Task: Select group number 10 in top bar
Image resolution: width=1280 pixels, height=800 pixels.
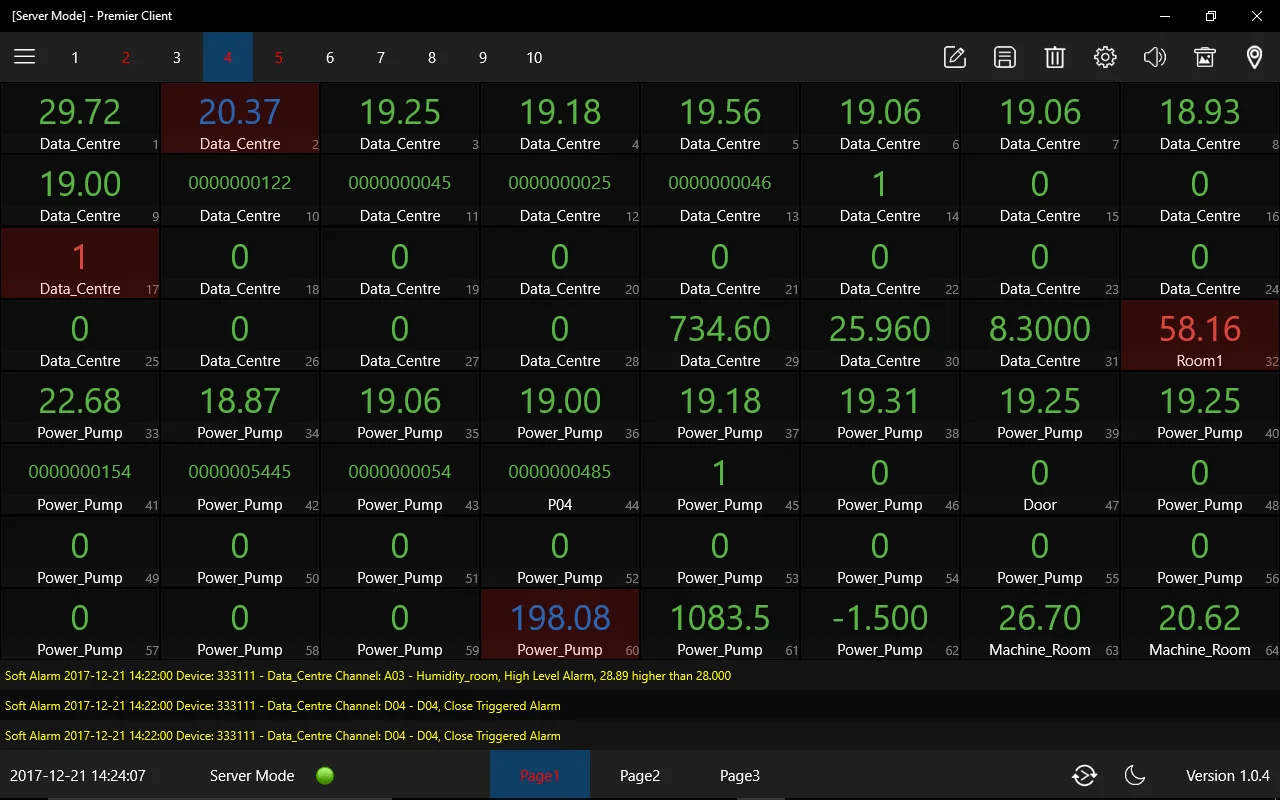Action: 534,58
